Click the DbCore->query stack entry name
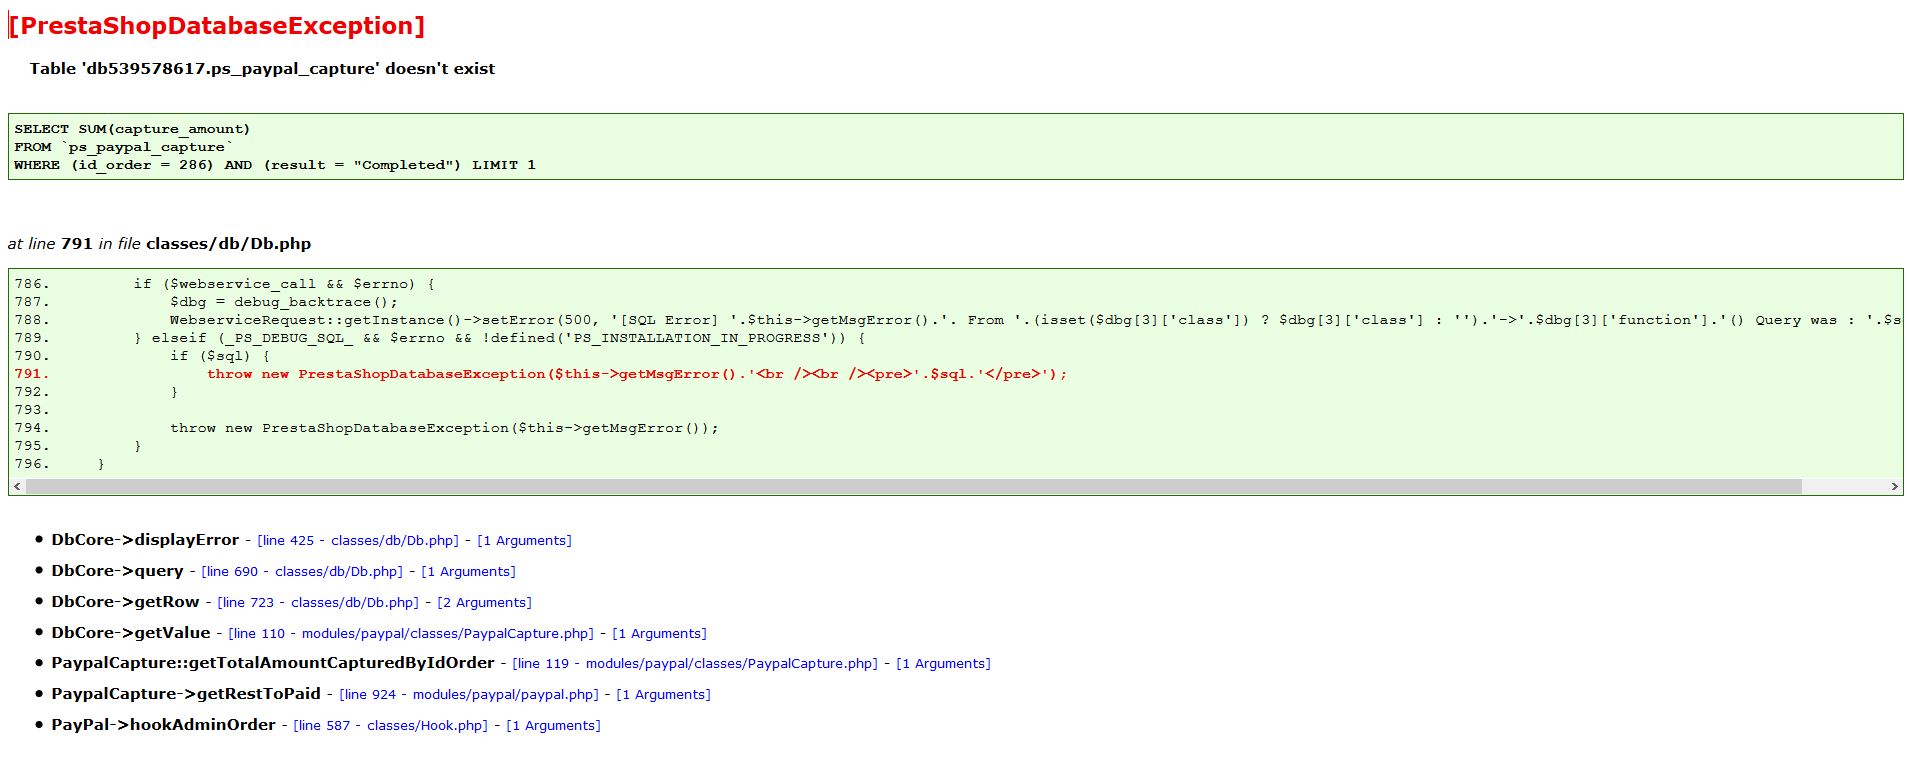The height and width of the screenshot is (764, 1907). (x=117, y=571)
